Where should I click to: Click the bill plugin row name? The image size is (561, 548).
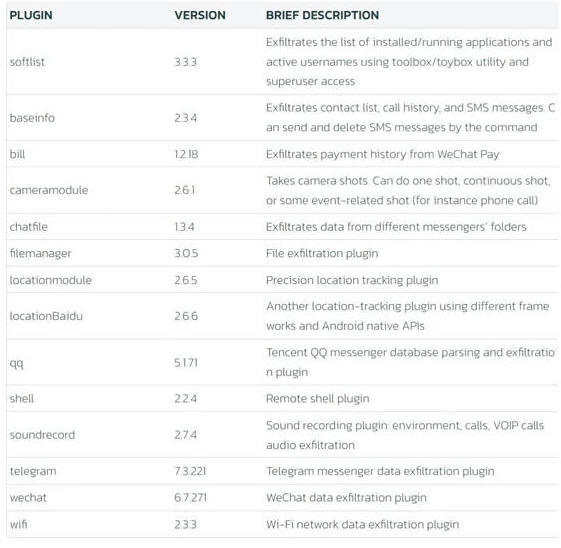(x=17, y=154)
